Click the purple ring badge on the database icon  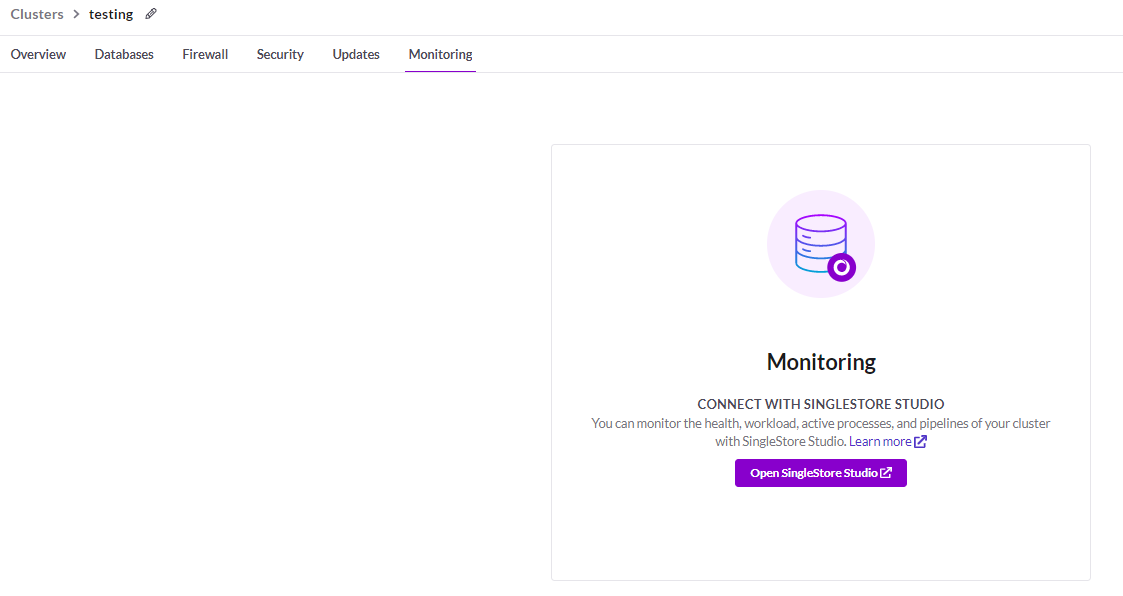842,267
